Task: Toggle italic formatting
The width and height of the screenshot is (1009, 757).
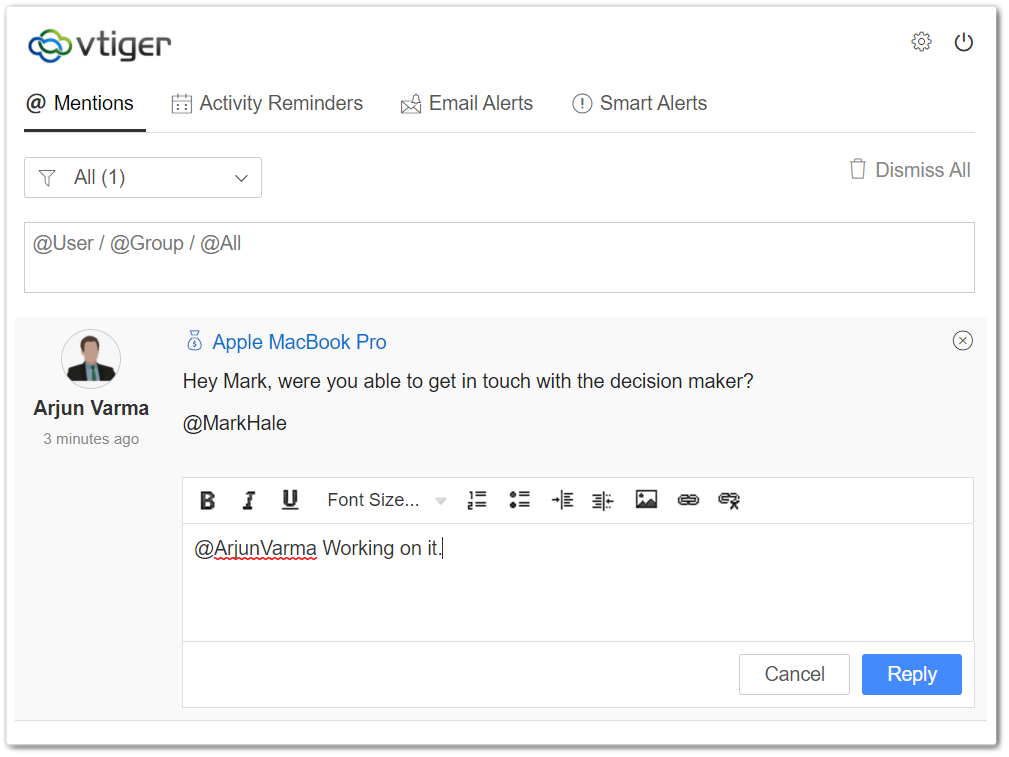Action: [x=249, y=500]
